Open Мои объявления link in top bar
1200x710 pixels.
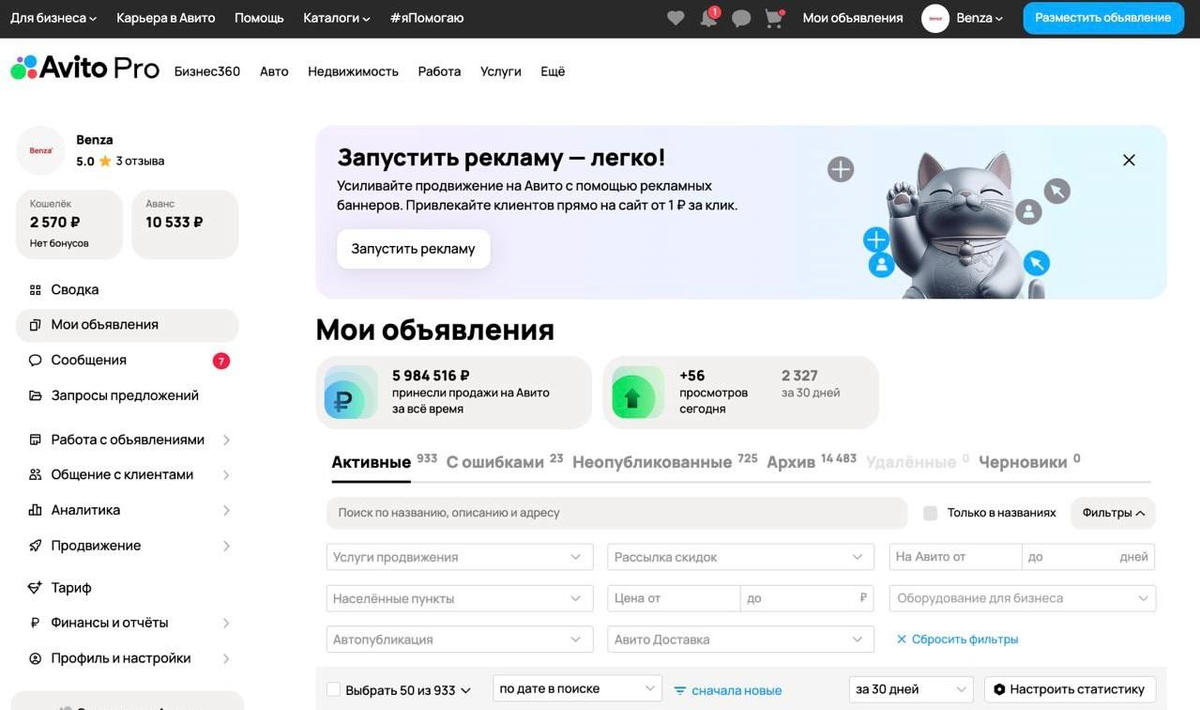(852, 18)
